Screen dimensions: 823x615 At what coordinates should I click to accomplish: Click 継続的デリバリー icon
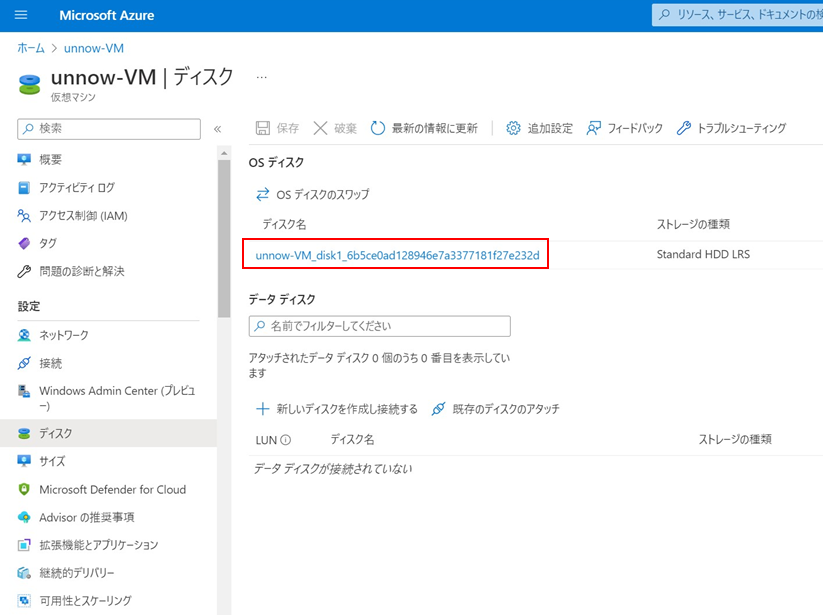24,573
